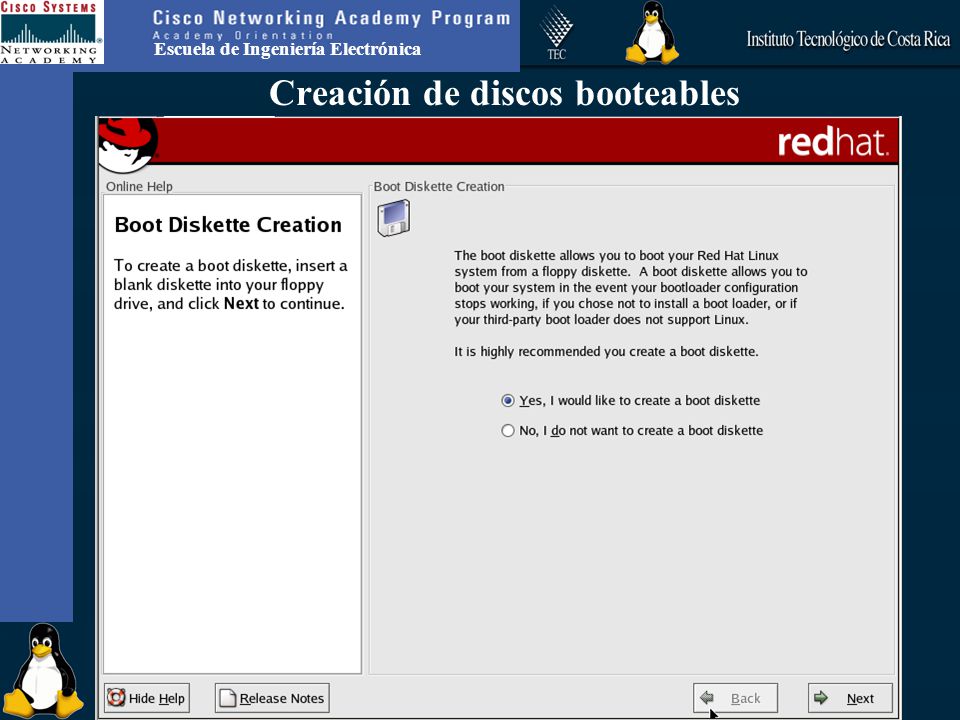This screenshot has height=720, width=960.
Task: Choose No, do not create boot diskette
Action: [x=632, y=430]
